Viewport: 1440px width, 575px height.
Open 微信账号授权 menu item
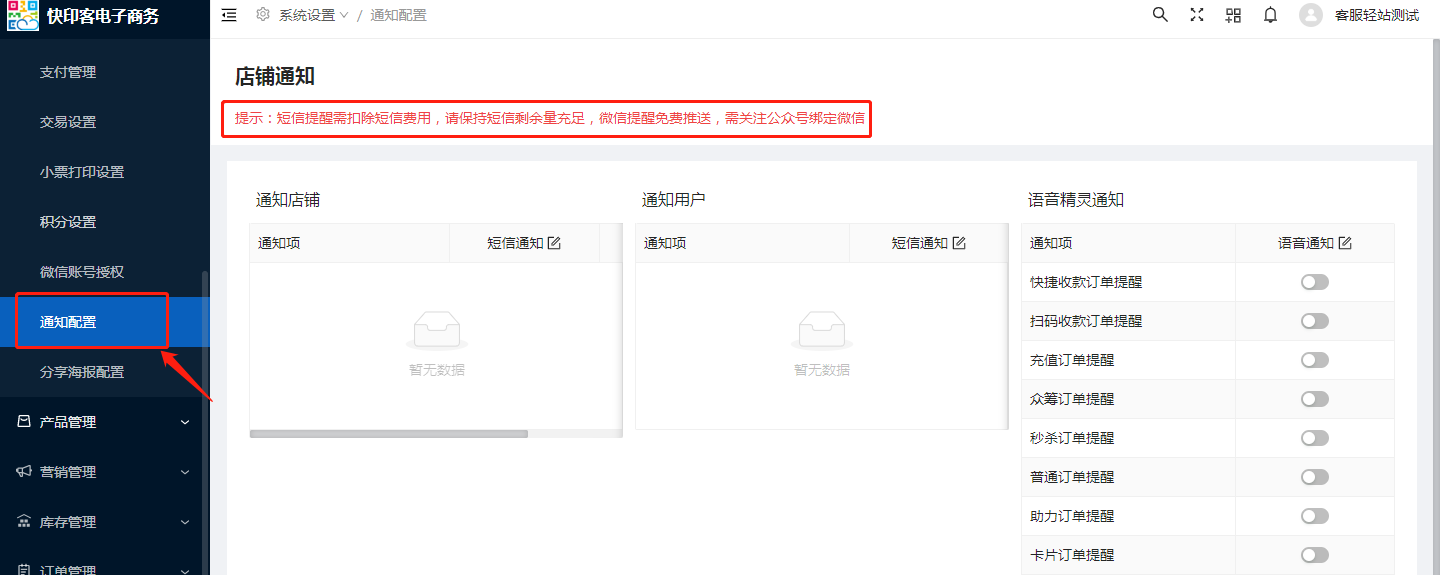82,272
